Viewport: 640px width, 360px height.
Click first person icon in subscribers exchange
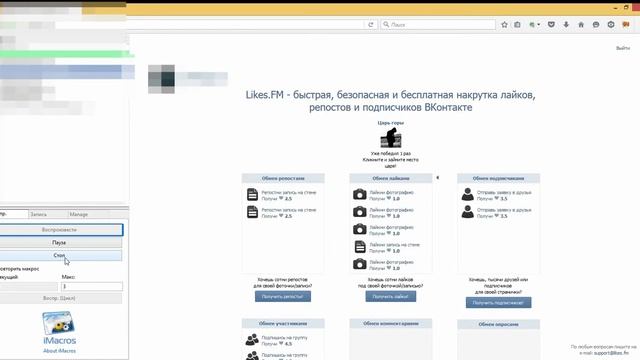(468, 194)
